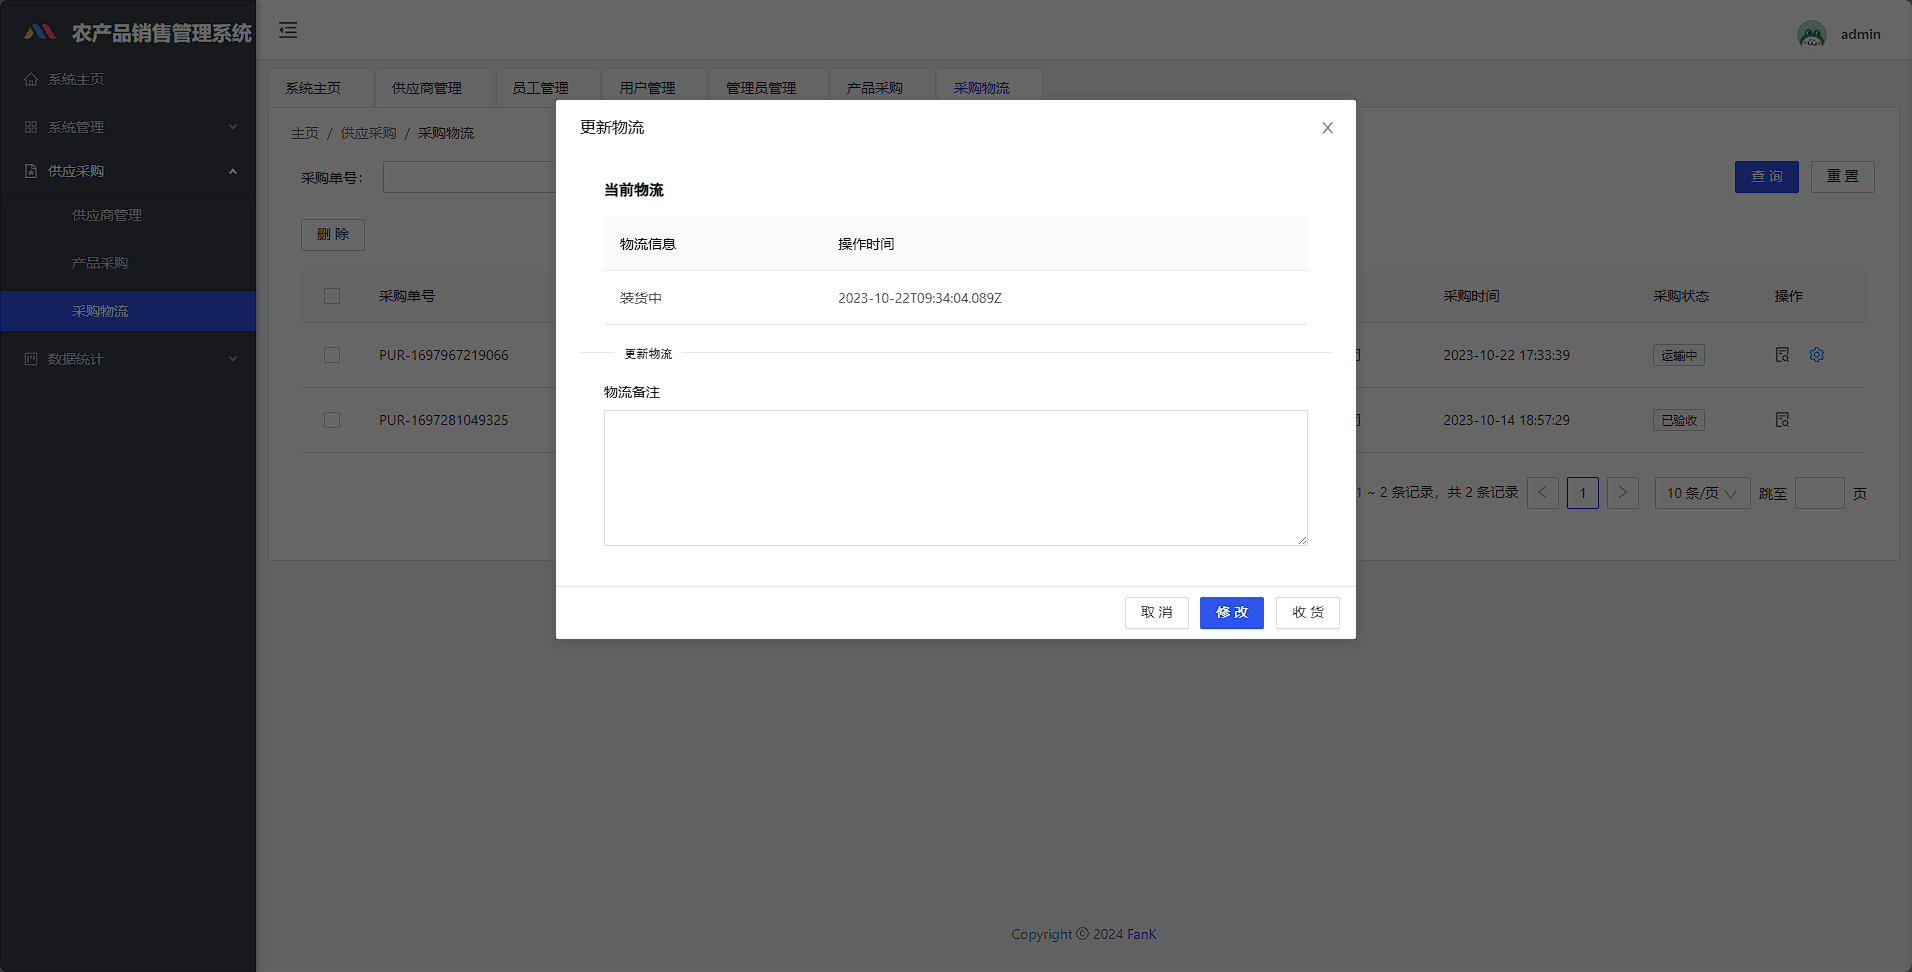This screenshot has height=972, width=1912.
Task: Select all rows header checkbox
Action: [x=332, y=296]
